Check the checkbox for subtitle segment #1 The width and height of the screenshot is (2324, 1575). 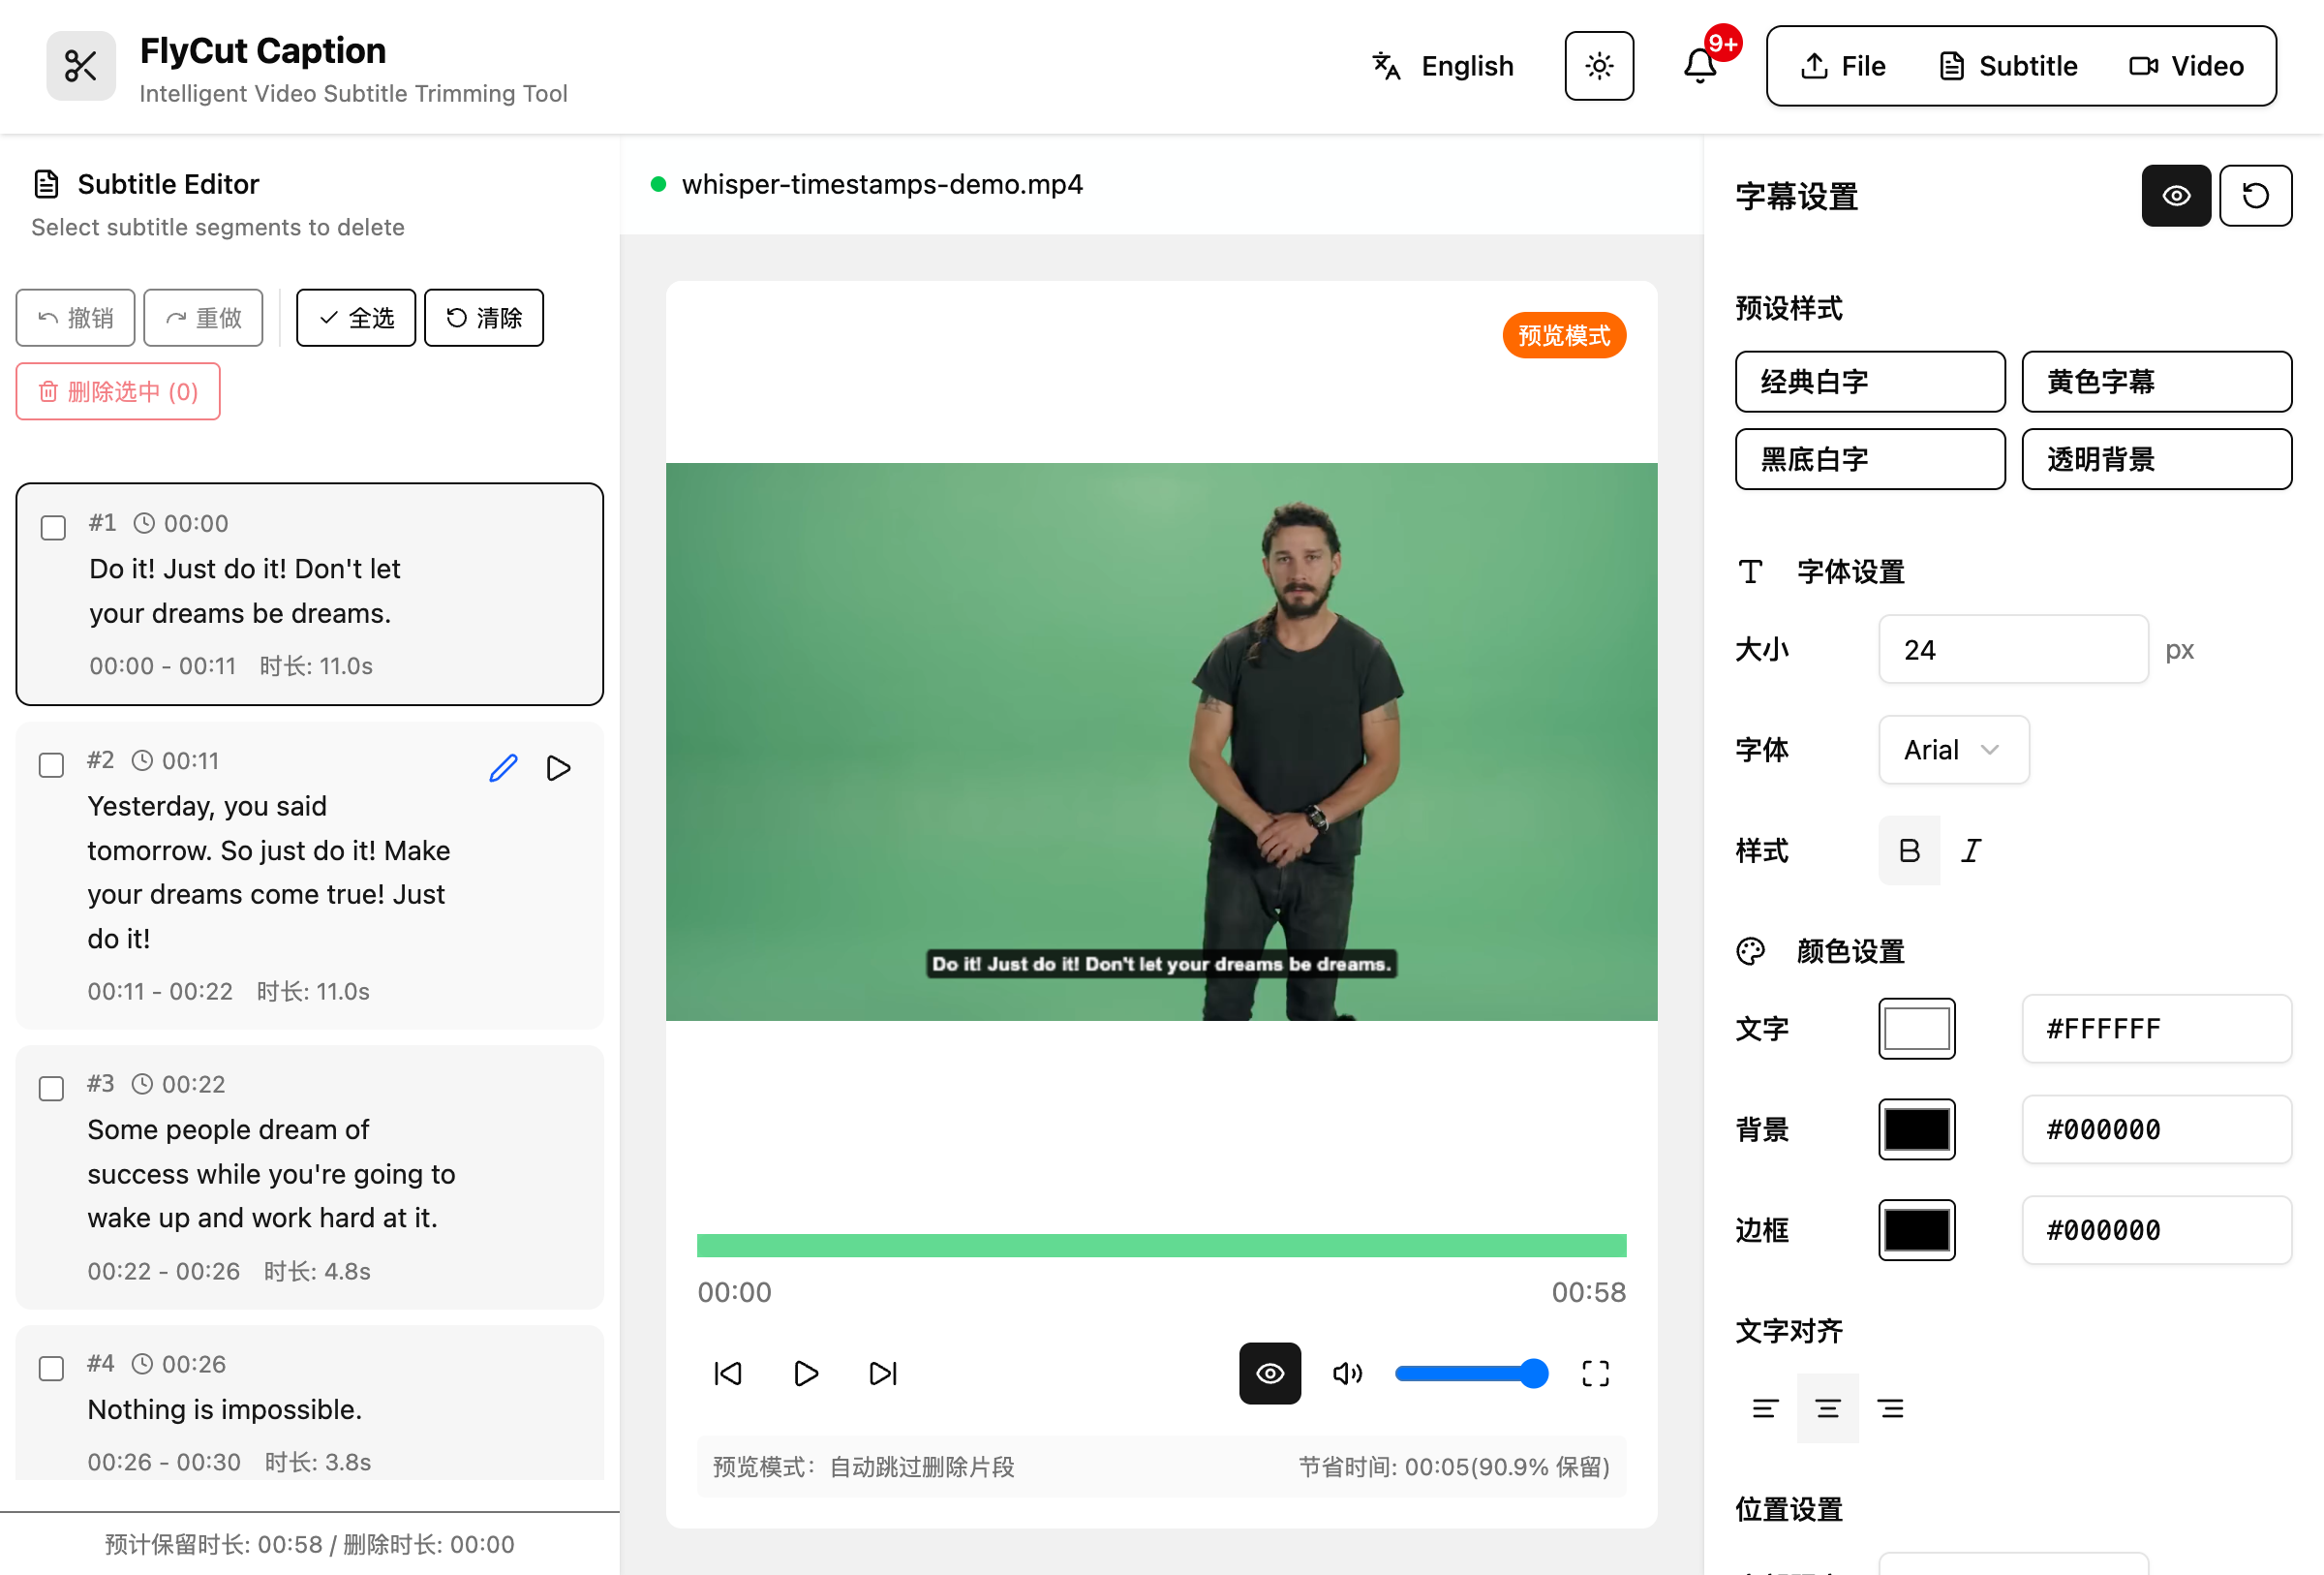click(x=51, y=527)
